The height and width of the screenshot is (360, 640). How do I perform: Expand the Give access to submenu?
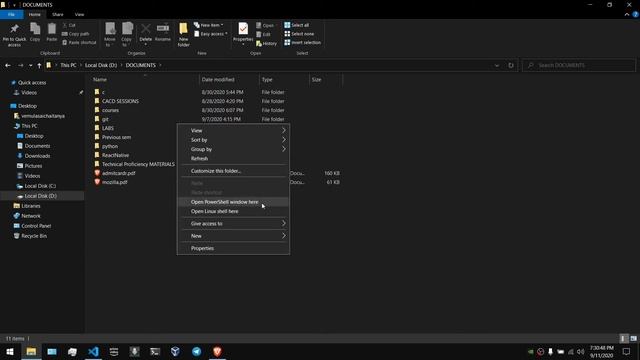click(233, 224)
